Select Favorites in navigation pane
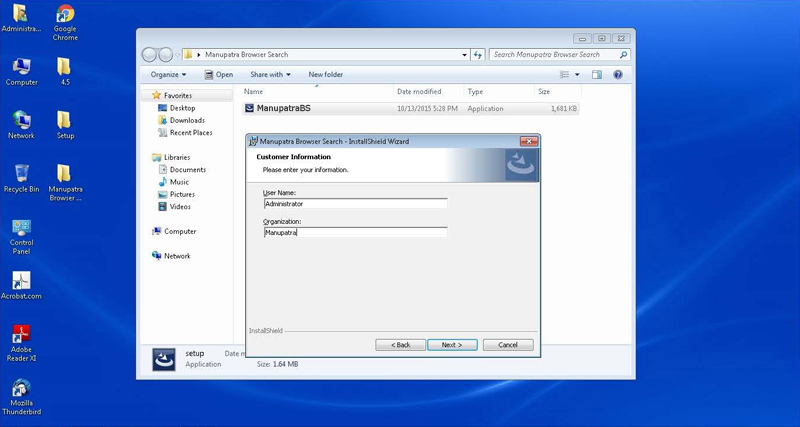The height and width of the screenshot is (427, 800). pos(172,95)
